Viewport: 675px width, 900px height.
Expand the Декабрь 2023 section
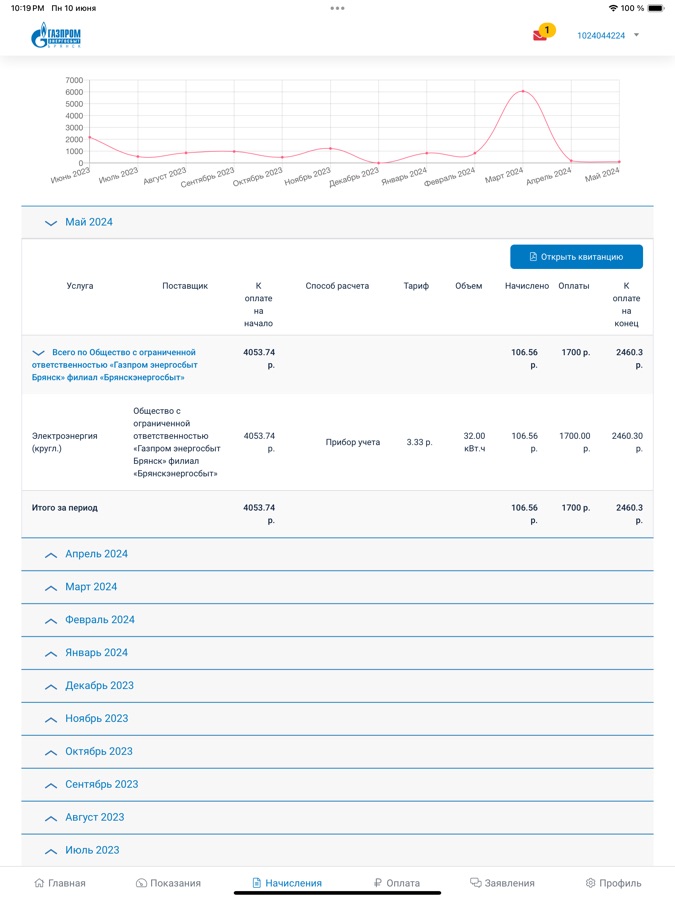pyautogui.click(x=99, y=686)
